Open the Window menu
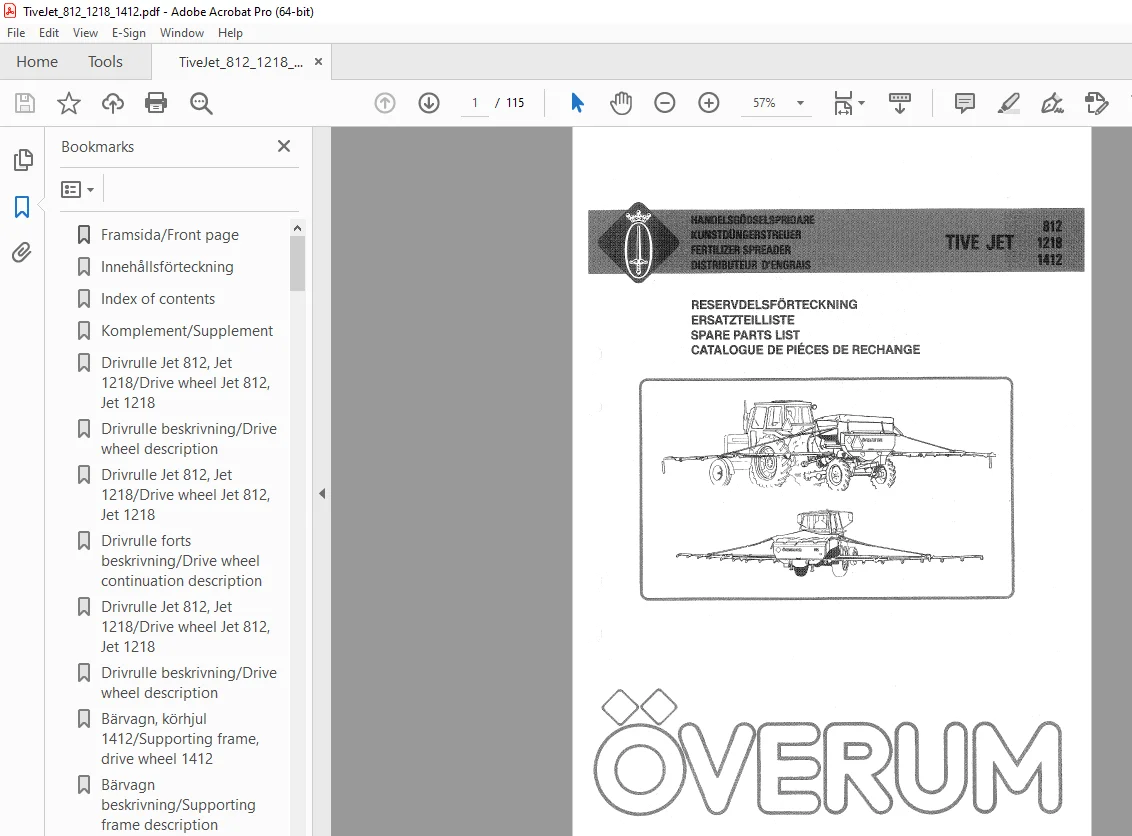This screenshot has width=1132, height=836. coord(182,32)
